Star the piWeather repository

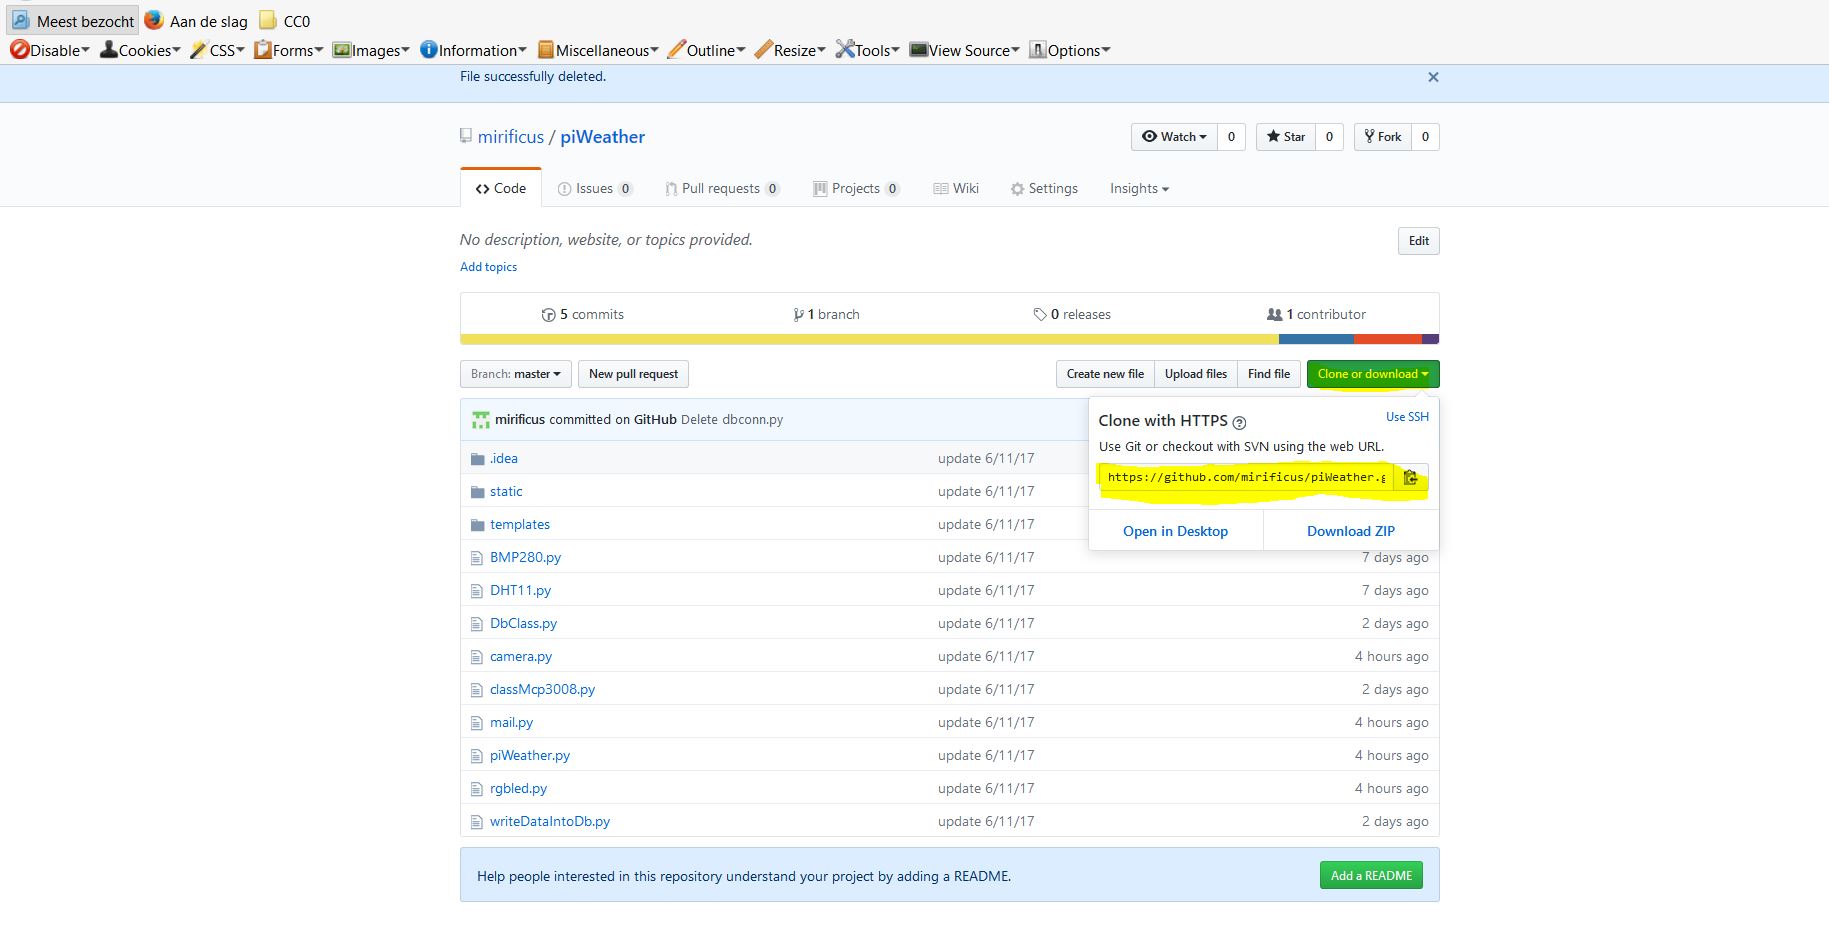pyautogui.click(x=1285, y=137)
